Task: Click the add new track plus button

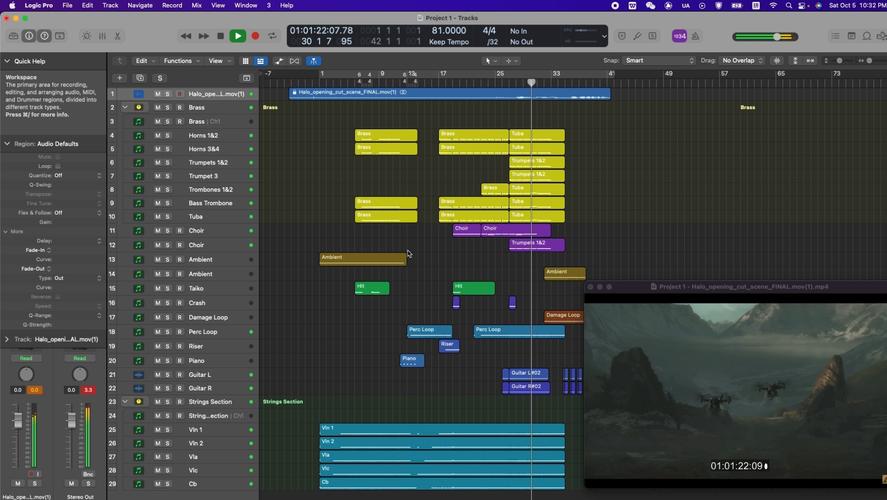Action: (119, 78)
